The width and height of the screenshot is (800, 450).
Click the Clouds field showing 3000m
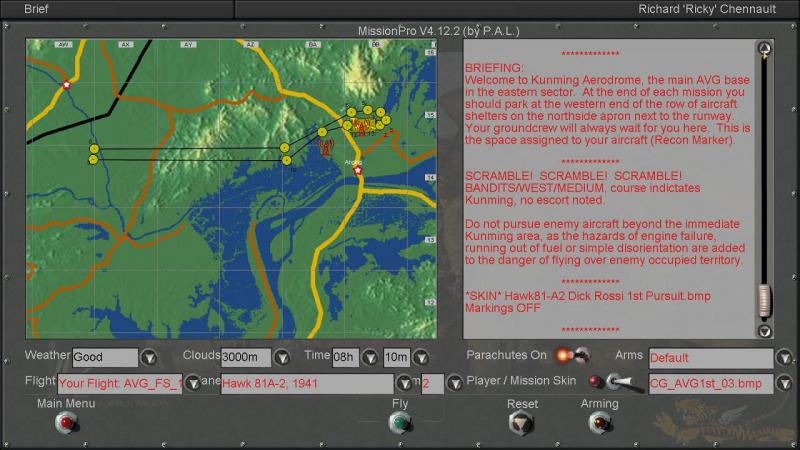pyautogui.click(x=245, y=357)
